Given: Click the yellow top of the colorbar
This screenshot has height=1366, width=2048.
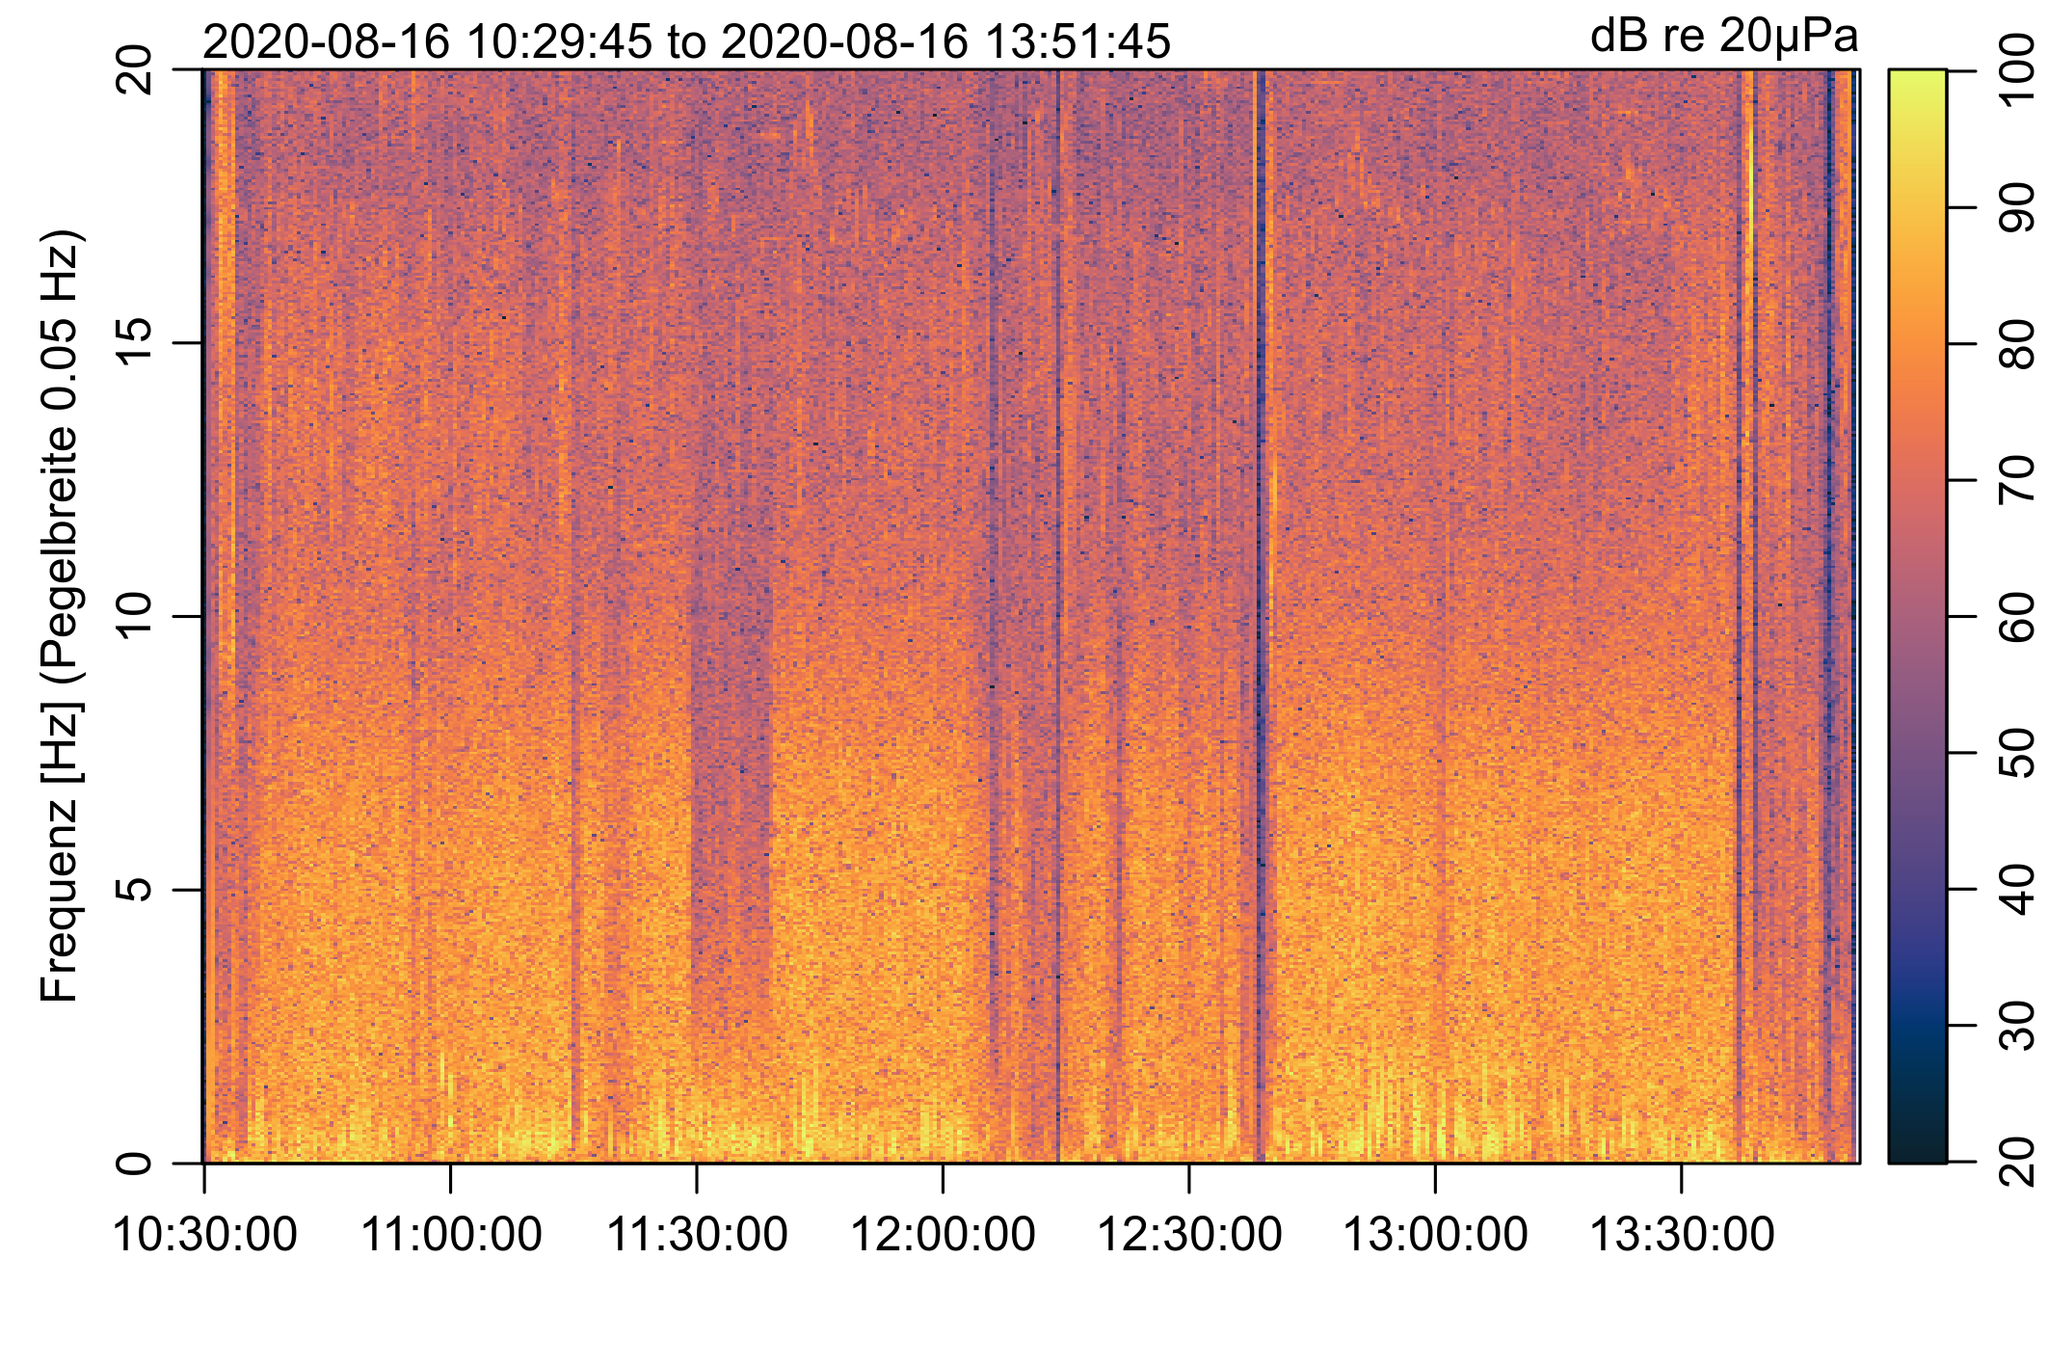Looking at the screenshot, I should point(1917,85).
